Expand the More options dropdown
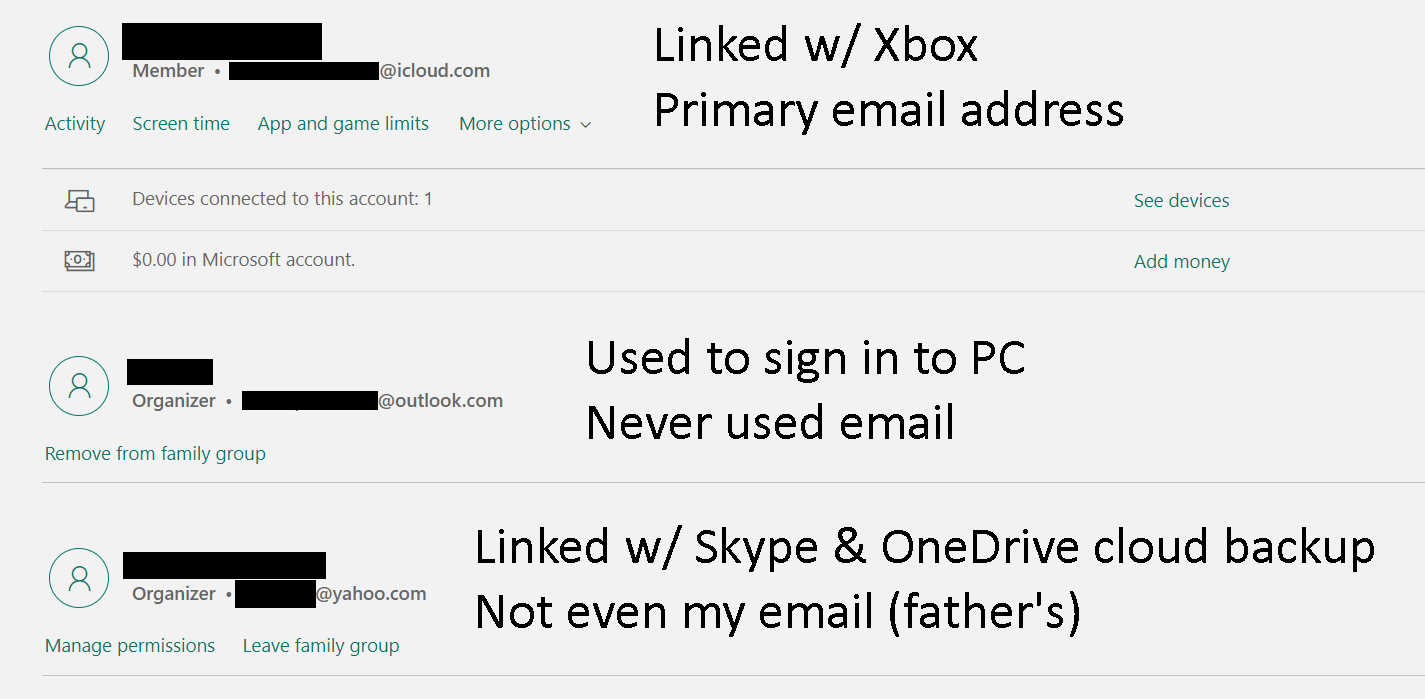1425x699 pixels. click(524, 123)
